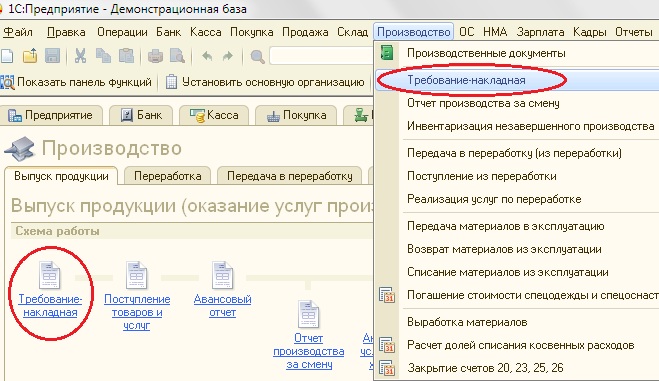
Task: Click the Find magnifier icon
Action: 257,56
